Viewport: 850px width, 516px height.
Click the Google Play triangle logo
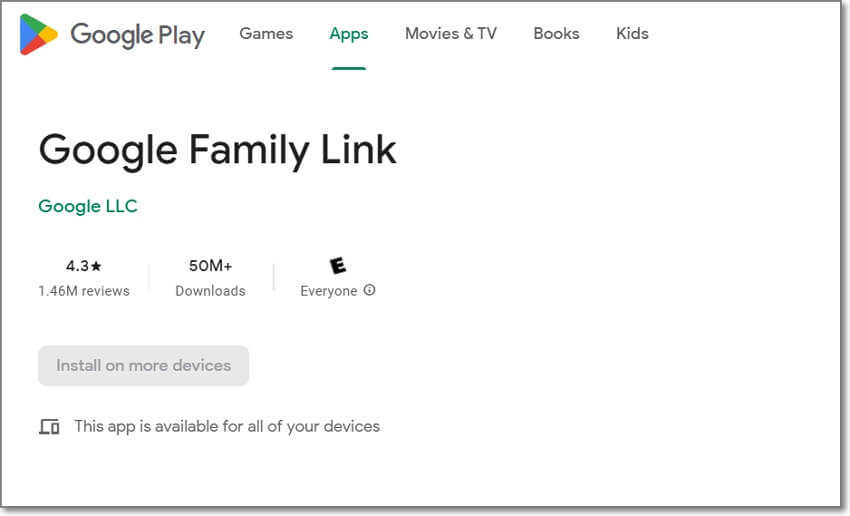(x=38, y=34)
